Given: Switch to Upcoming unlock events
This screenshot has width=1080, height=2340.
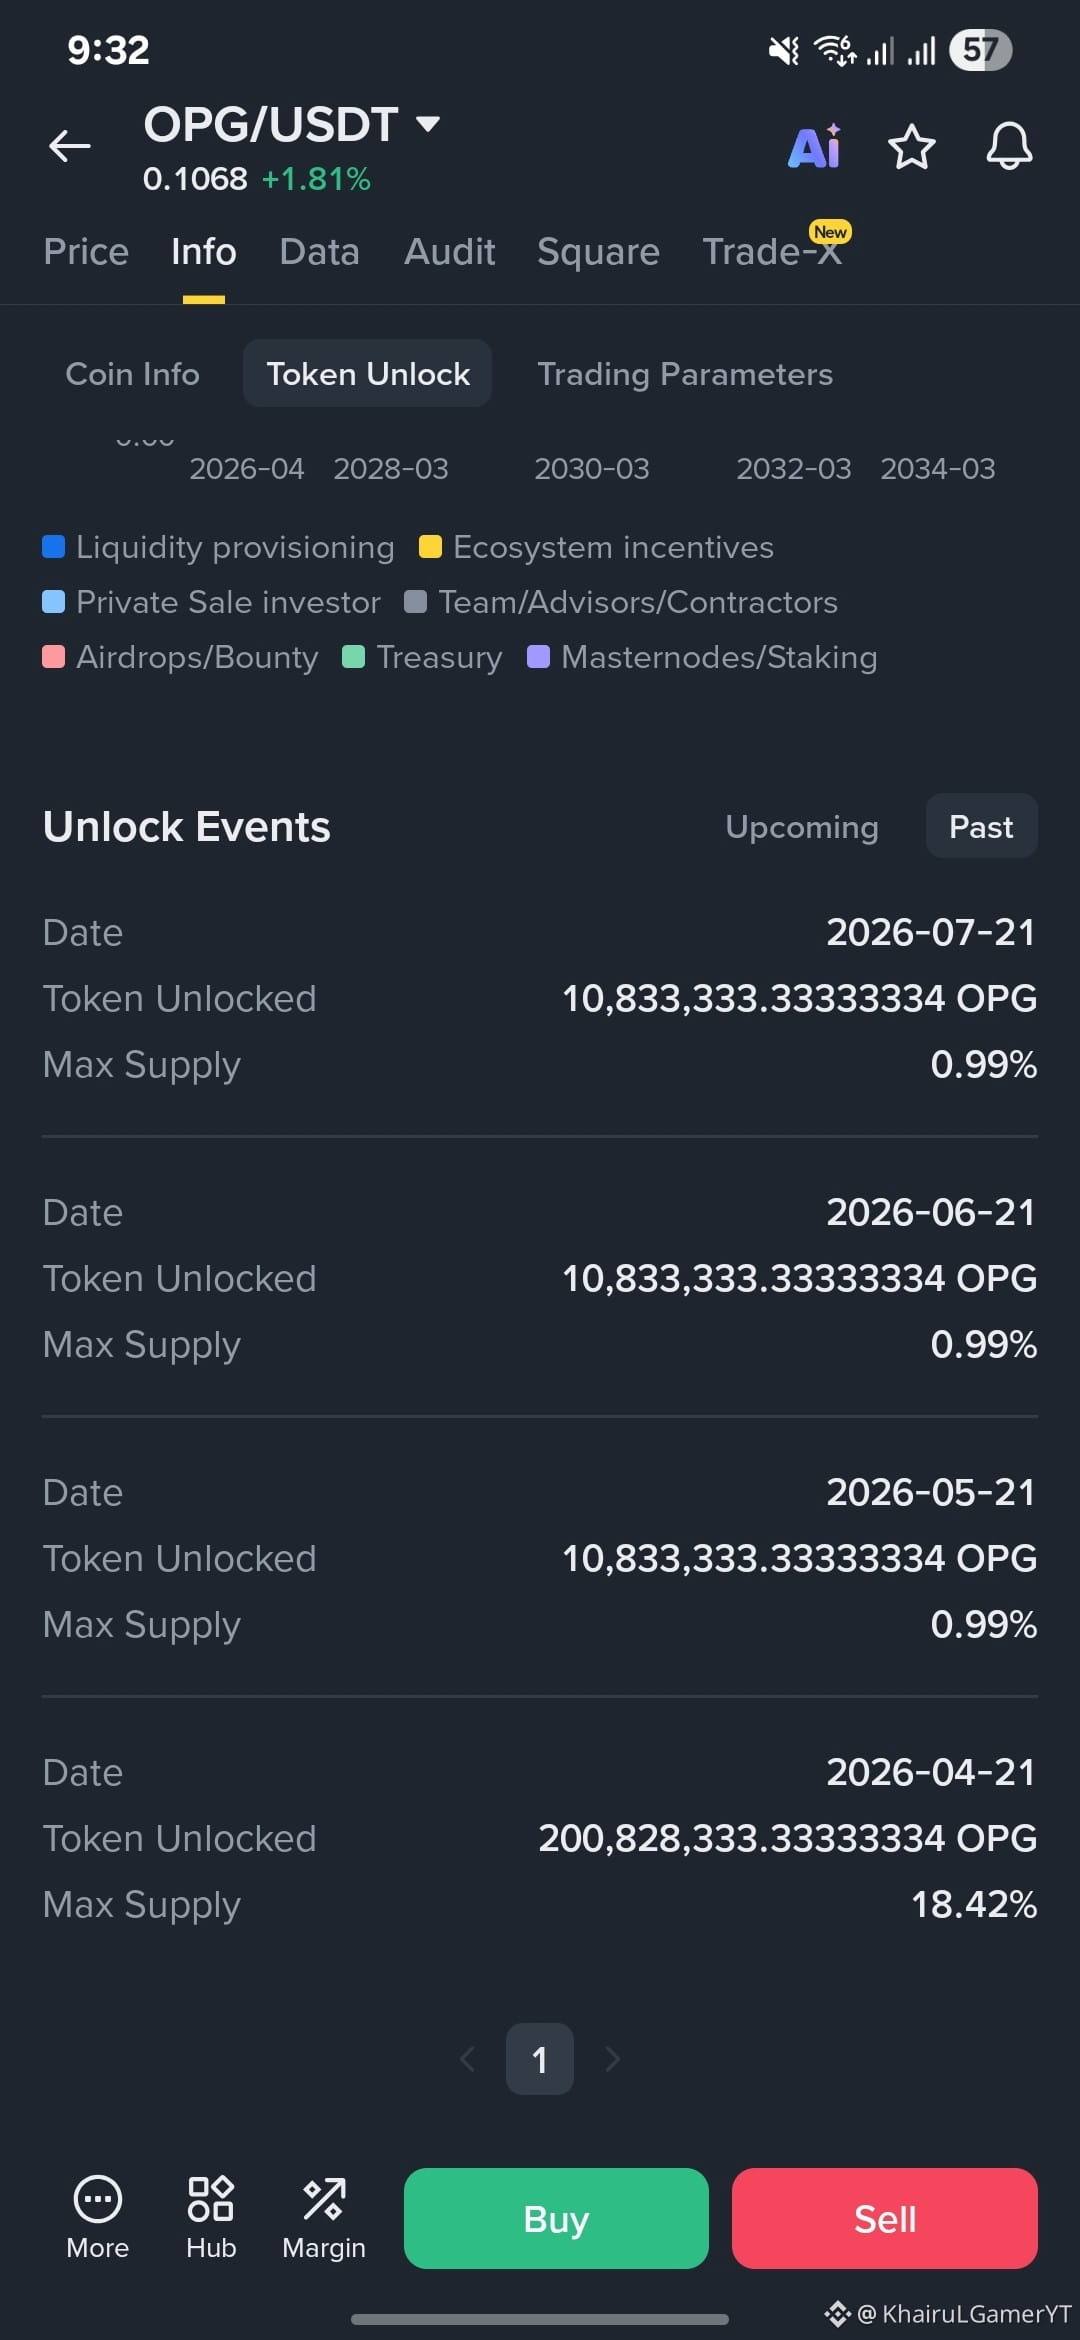Looking at the screenshot, I should pyautogui.click(x=802, y=827).
